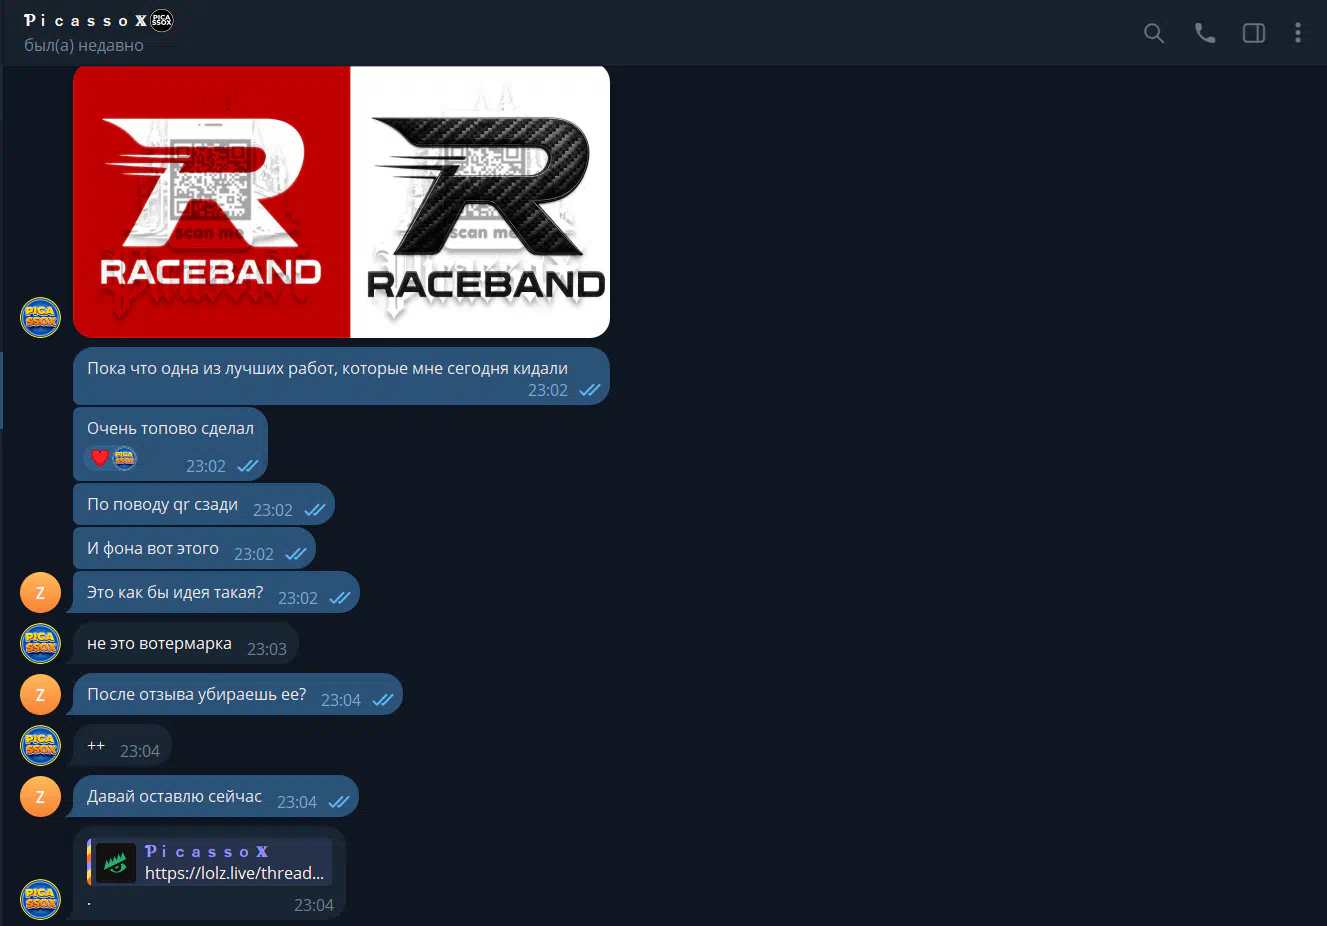This screenshot has height=926, width=1327.
Task: Open the lolz.live thread link
Action: coord(234,873)
